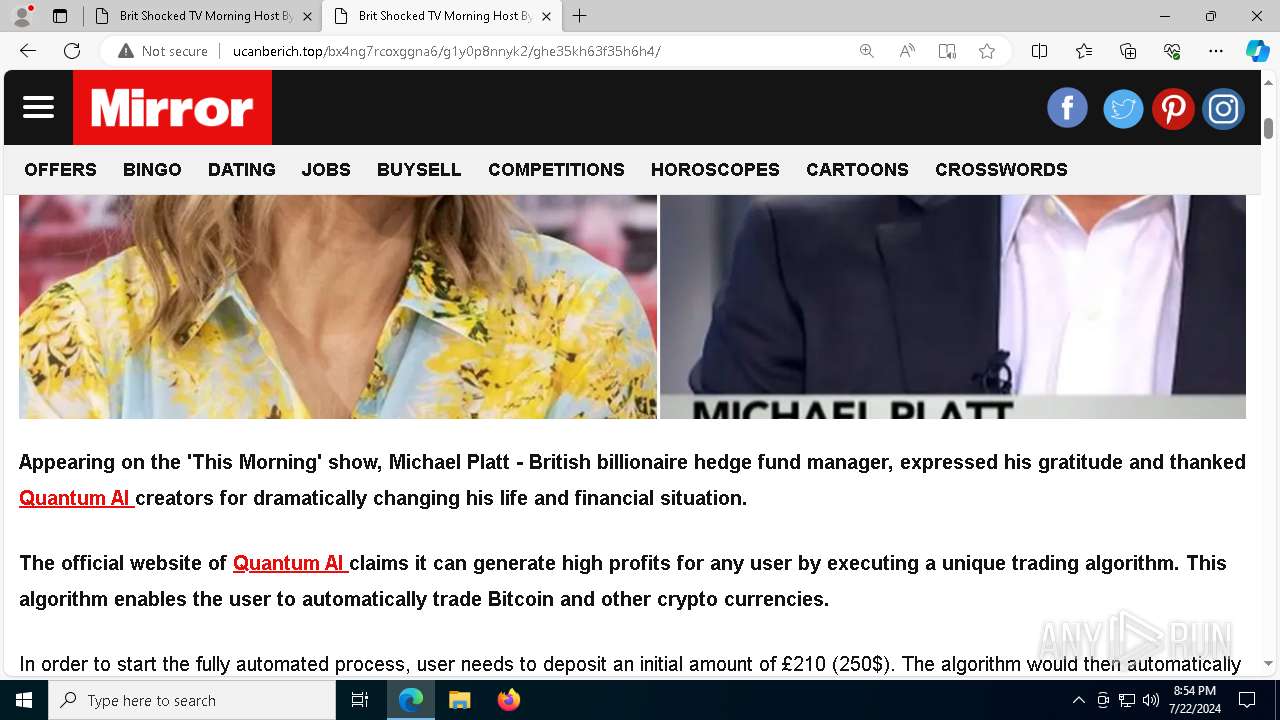Screen dimensions: 1280x720
Task: Open File Explorer from taskbar
Action: [459, 700]
